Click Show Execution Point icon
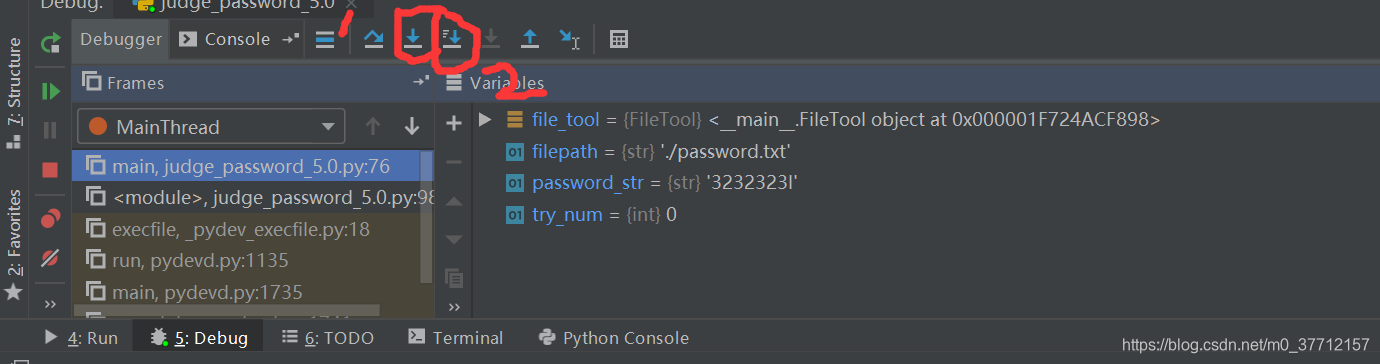 [325, 40]
